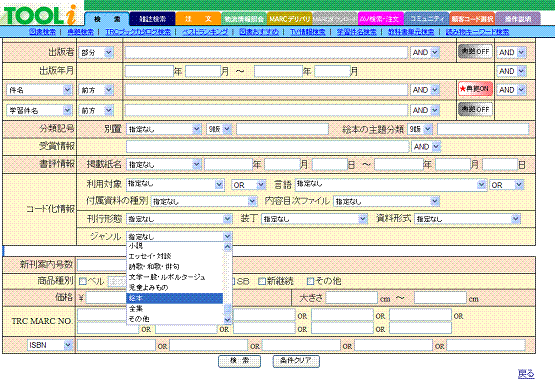This screenshot has width=555, height=383.
Task: Open the 操作説明 tab
Action: (518, 19)
